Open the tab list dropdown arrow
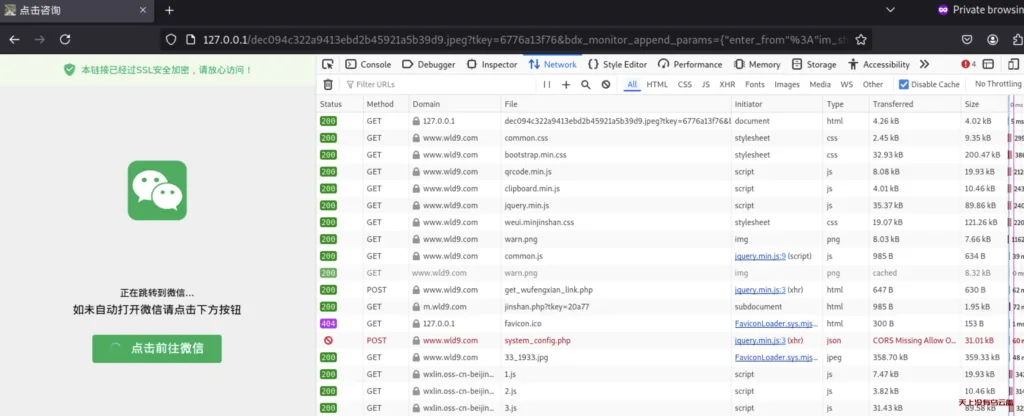 tap(889, 10)
